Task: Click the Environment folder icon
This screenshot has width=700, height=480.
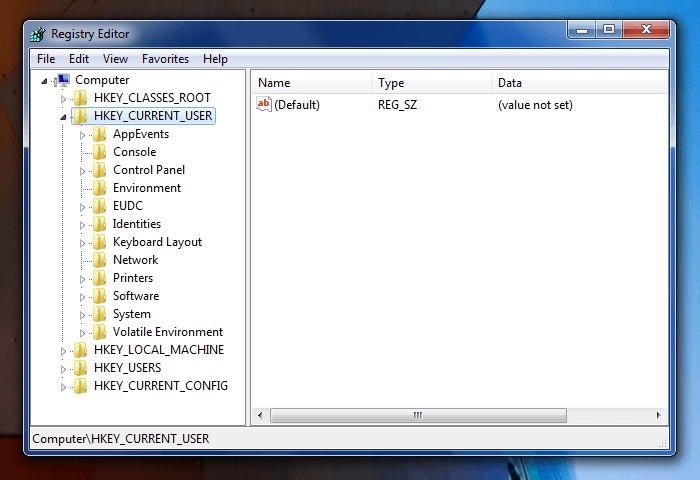Action: (x=99, y=188)
